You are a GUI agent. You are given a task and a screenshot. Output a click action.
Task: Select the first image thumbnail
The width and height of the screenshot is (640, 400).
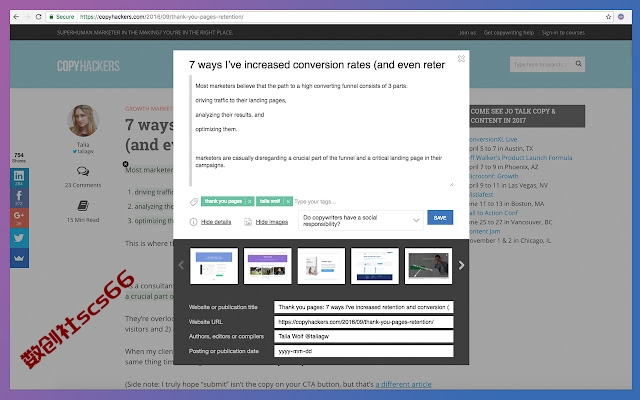click(214, 266)
